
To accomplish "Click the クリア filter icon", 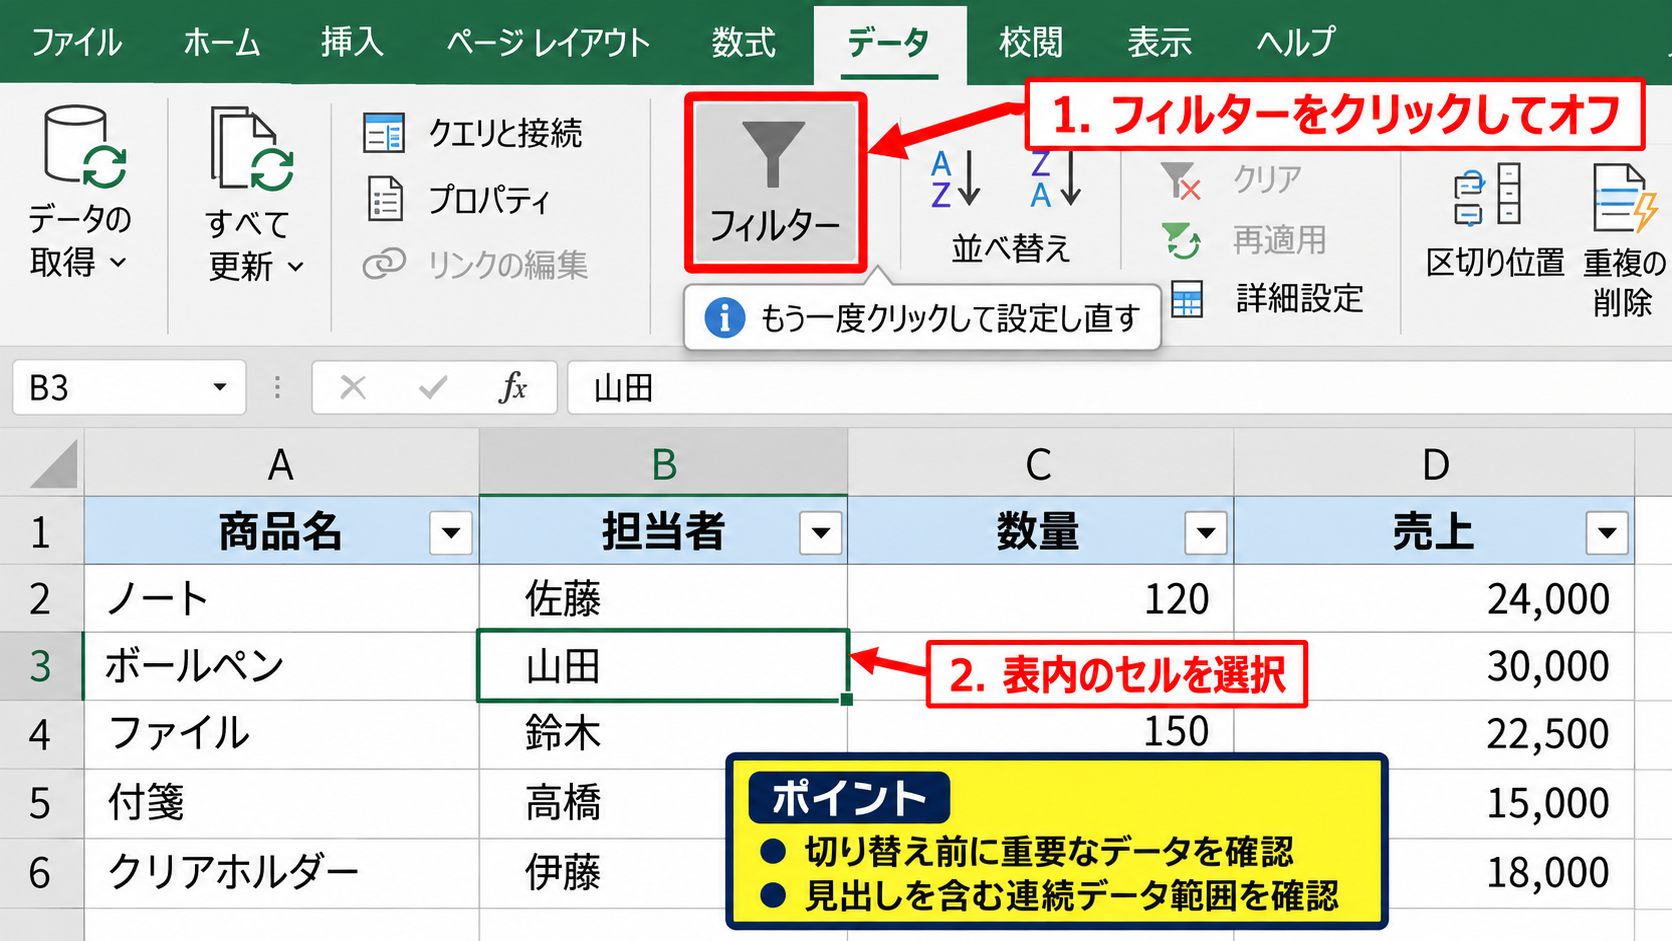I will [x=1181, y=181].
